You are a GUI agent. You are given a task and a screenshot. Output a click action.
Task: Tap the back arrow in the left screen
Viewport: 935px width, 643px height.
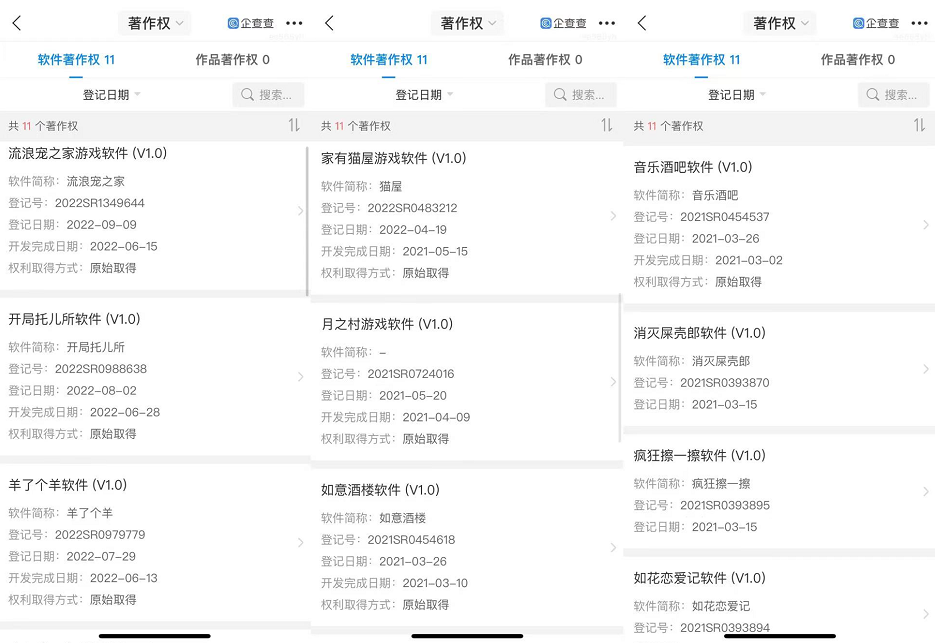click(x=17, y=23)
